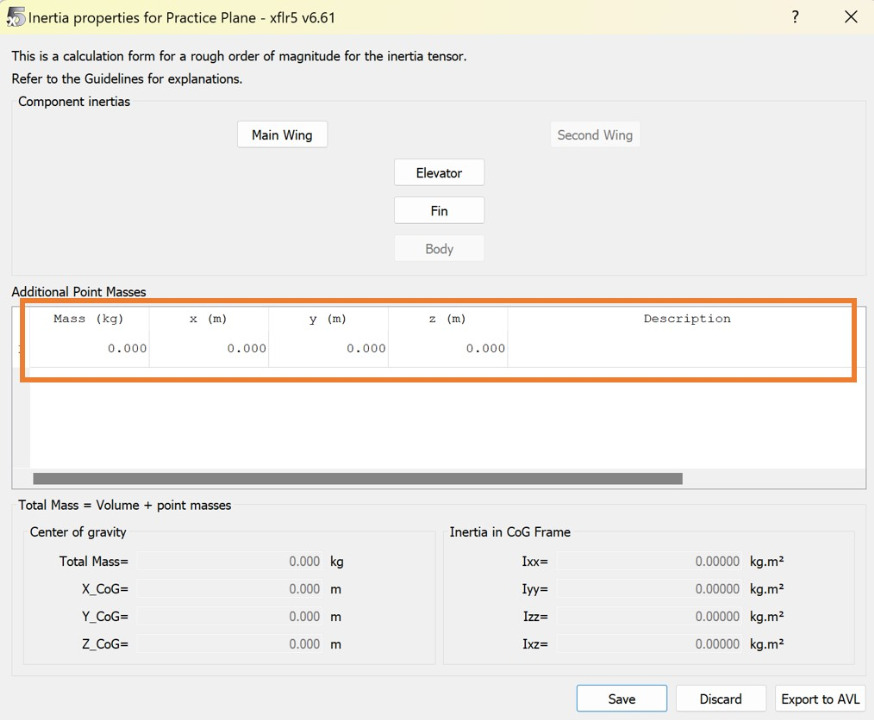Click the Save button
This screenshot has width=874, height=720.
coord(621,699)
